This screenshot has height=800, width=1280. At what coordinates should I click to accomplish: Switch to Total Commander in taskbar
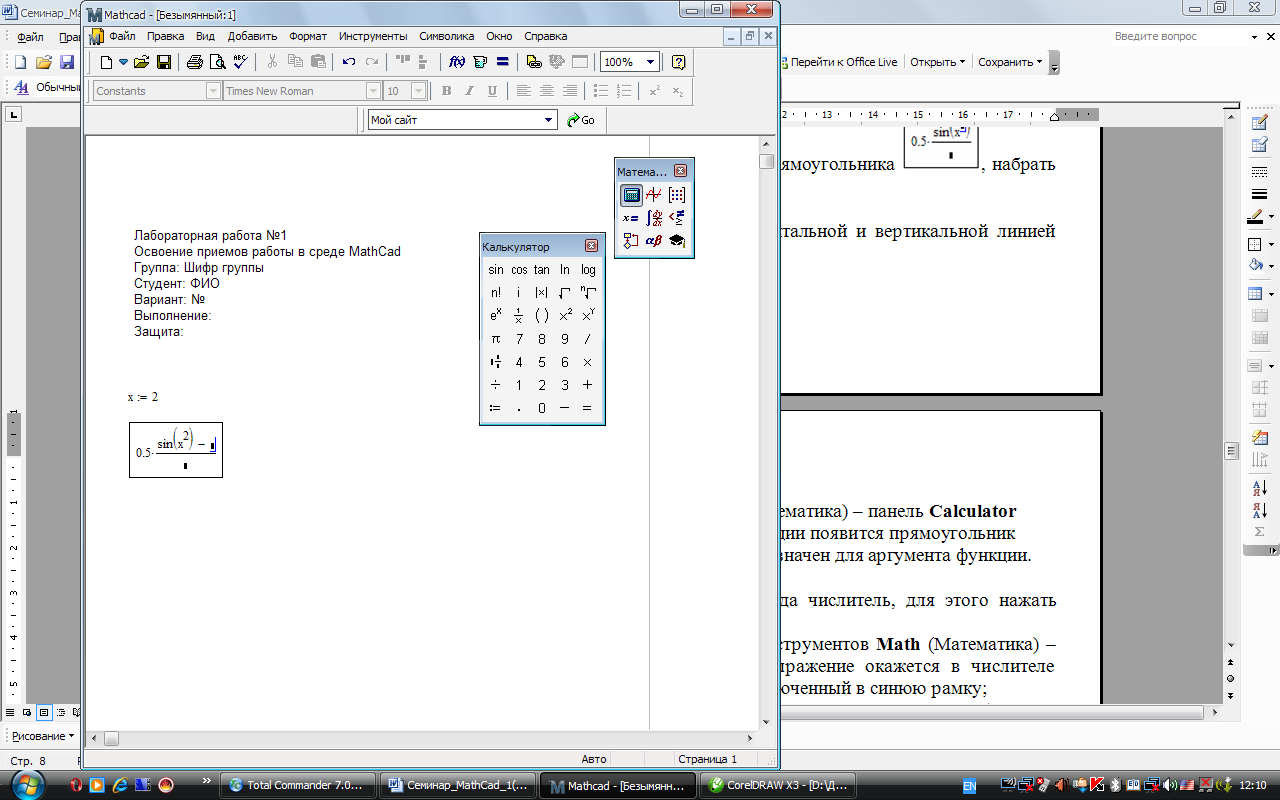pyautogui.click(x=298, y=785)
